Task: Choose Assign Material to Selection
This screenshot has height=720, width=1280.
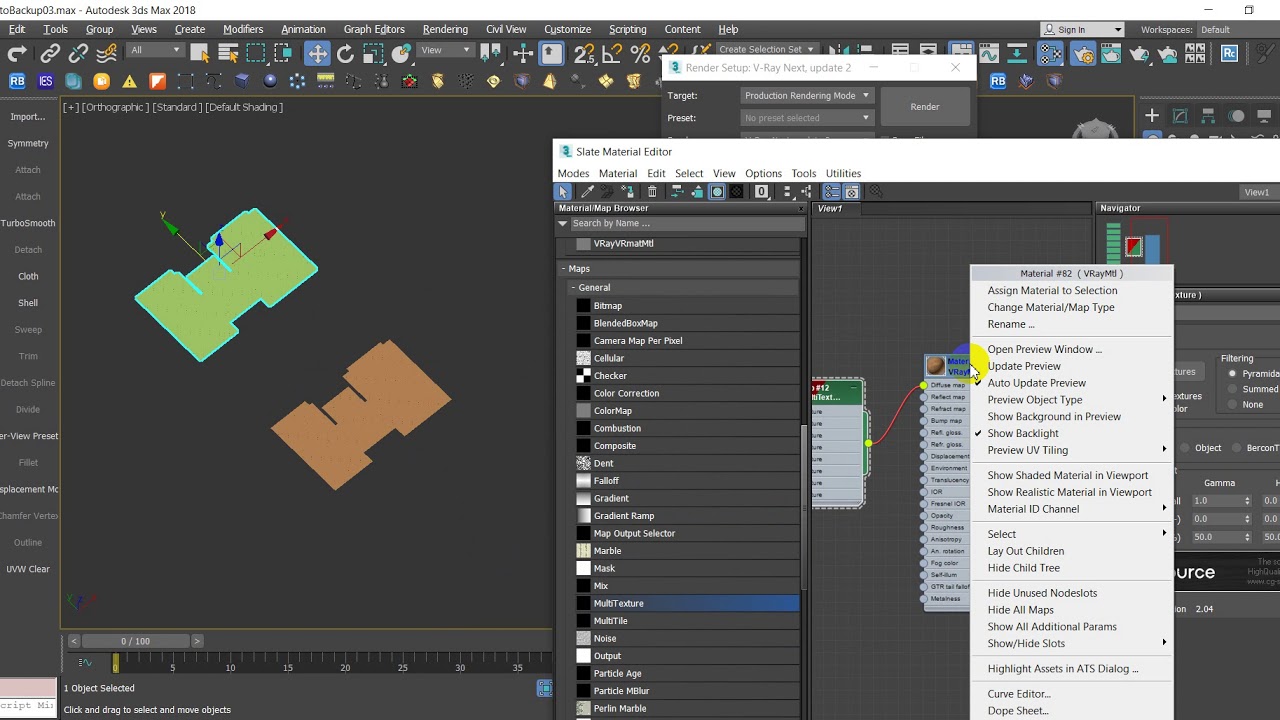Action: (x=1052, y=291)
